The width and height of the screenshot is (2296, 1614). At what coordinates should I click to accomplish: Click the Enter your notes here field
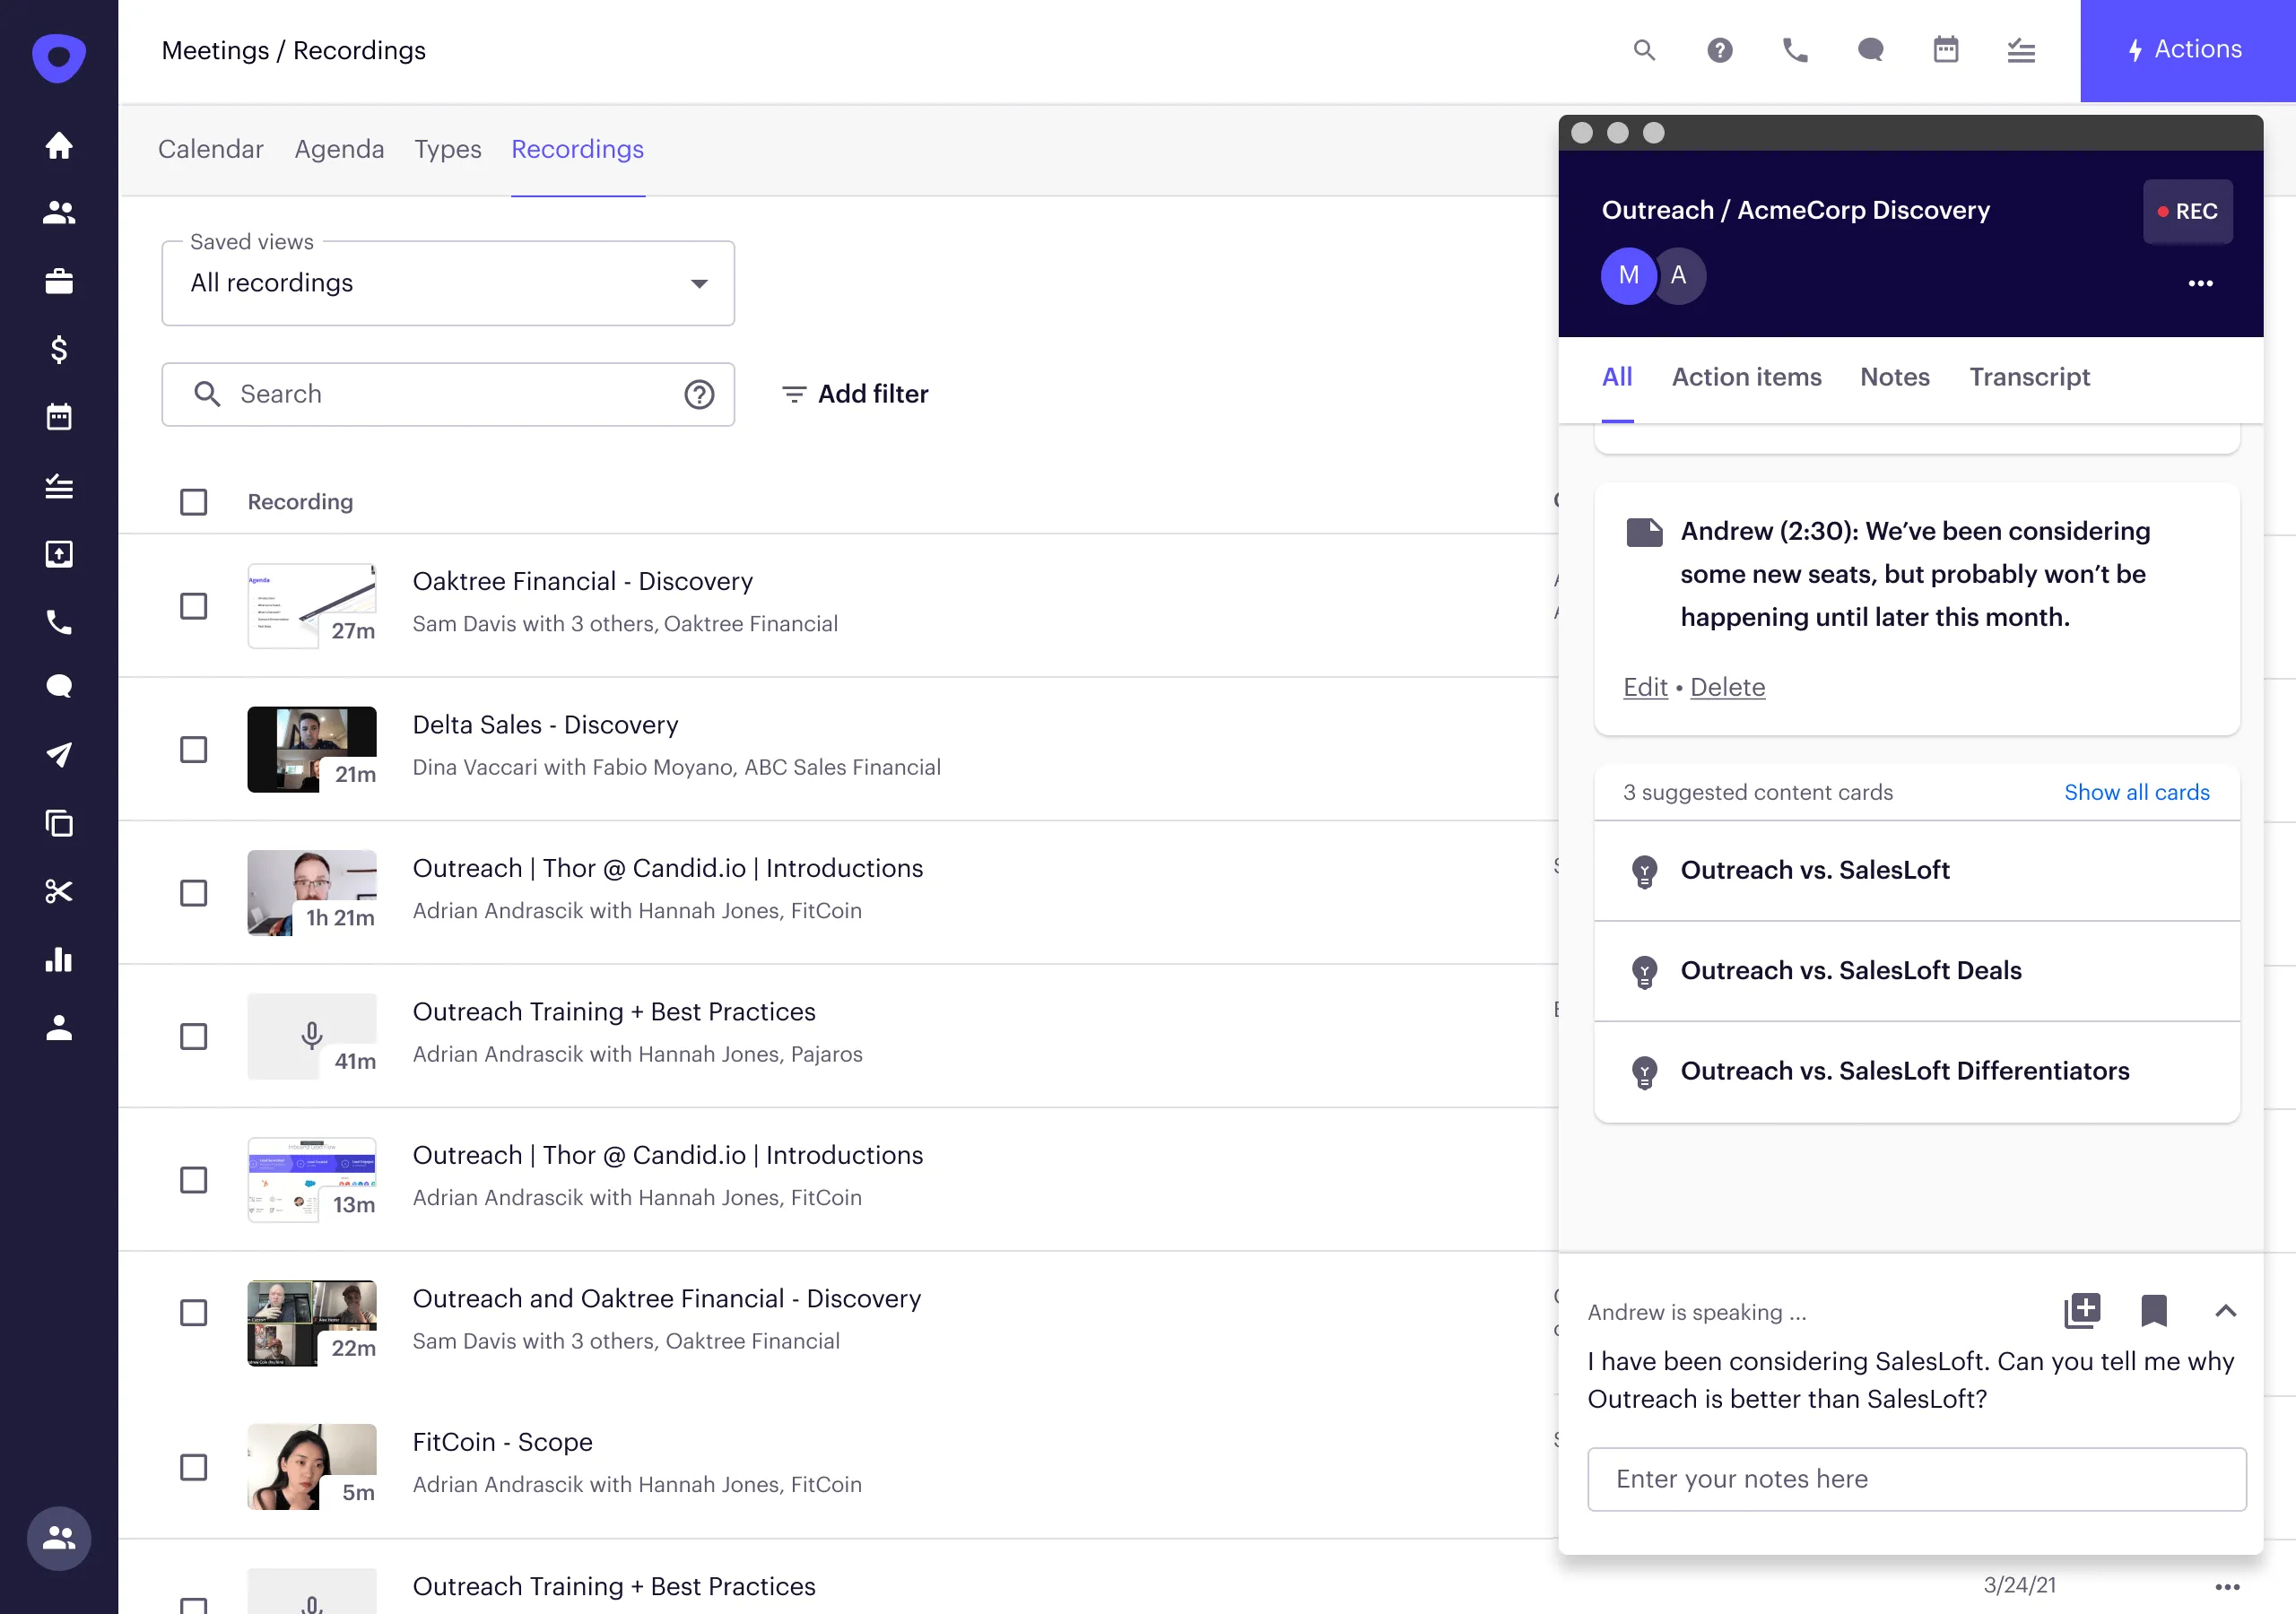[1916, 1479]
